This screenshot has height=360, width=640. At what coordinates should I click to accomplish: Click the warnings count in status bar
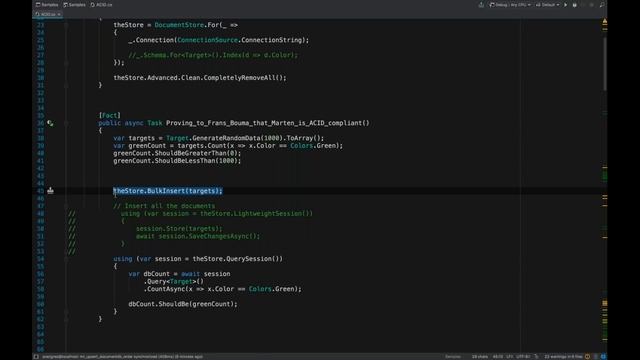(563, 357)
